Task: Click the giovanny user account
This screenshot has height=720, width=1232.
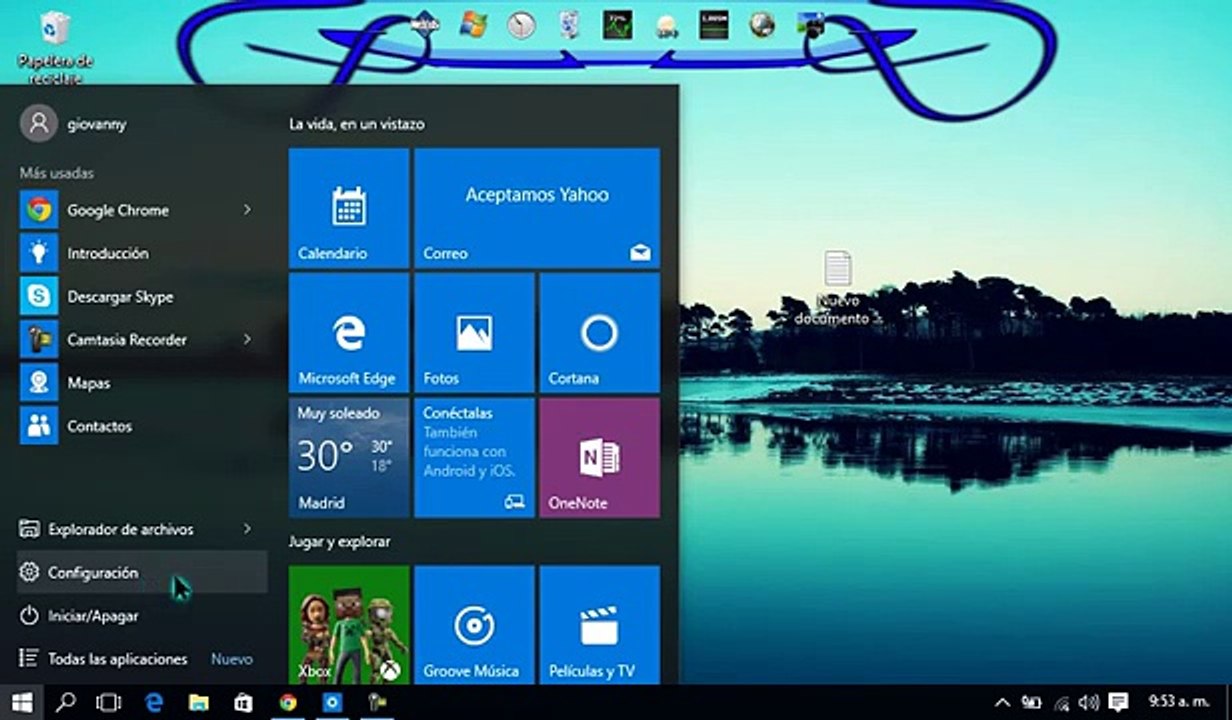Action: [x=74, y=124]
